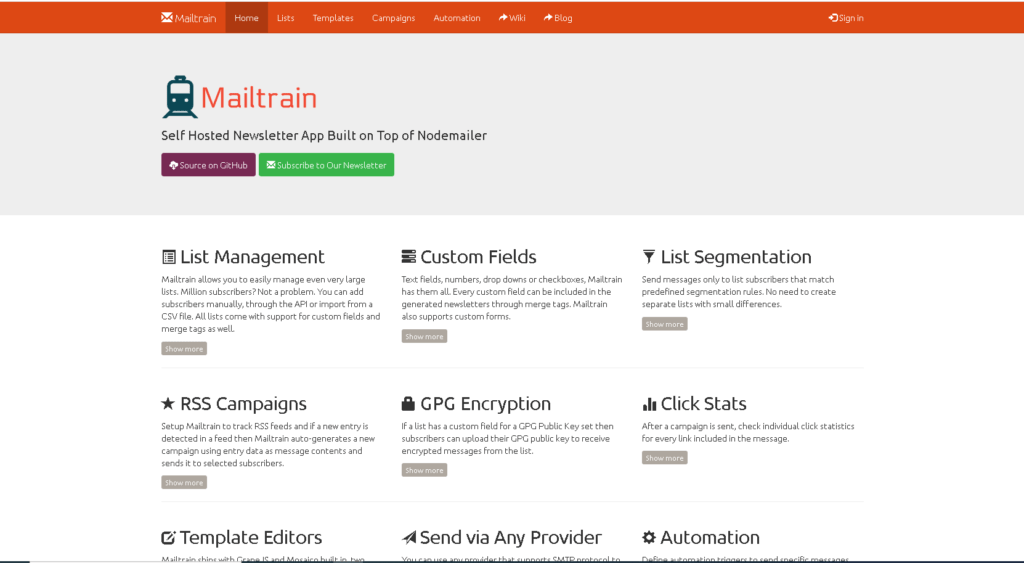Click the Wiki share arrow icon
Screen dimensions: 1024x563
[503, 18]
